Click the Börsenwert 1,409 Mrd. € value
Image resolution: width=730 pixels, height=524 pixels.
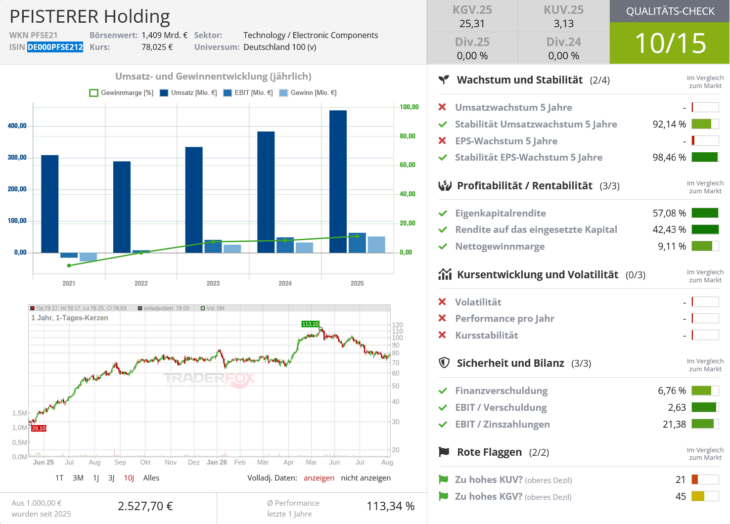pos(164,35)
